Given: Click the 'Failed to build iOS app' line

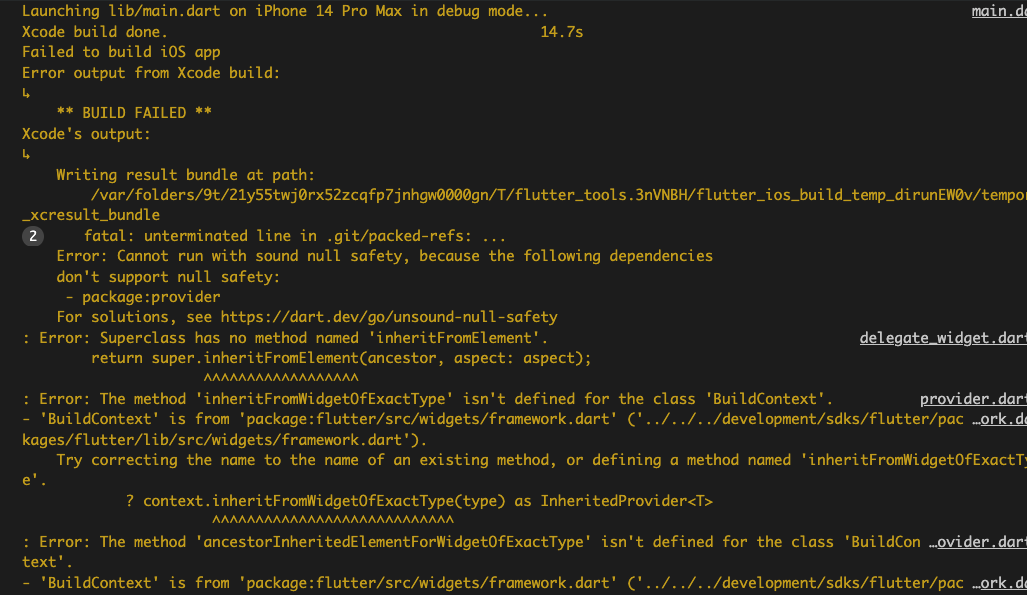Looking at the screenshot, I should [121, 52].
